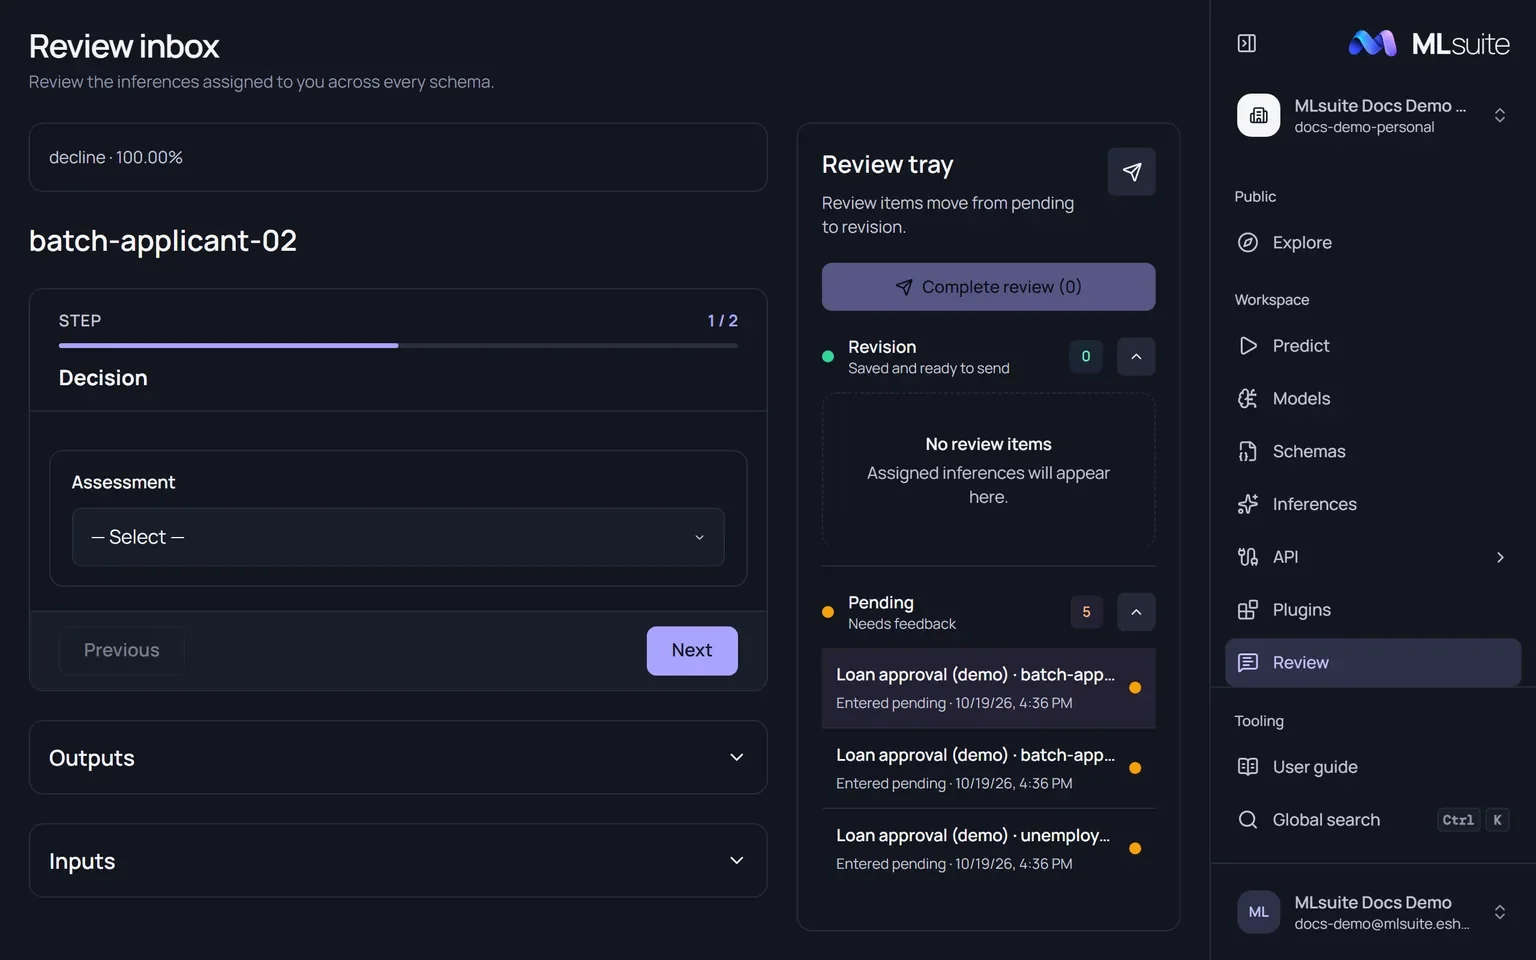Viewport: 1536px width, 960px height.
Task: Click the 1 / 2 step counter
Action: [x=722, y=321]
